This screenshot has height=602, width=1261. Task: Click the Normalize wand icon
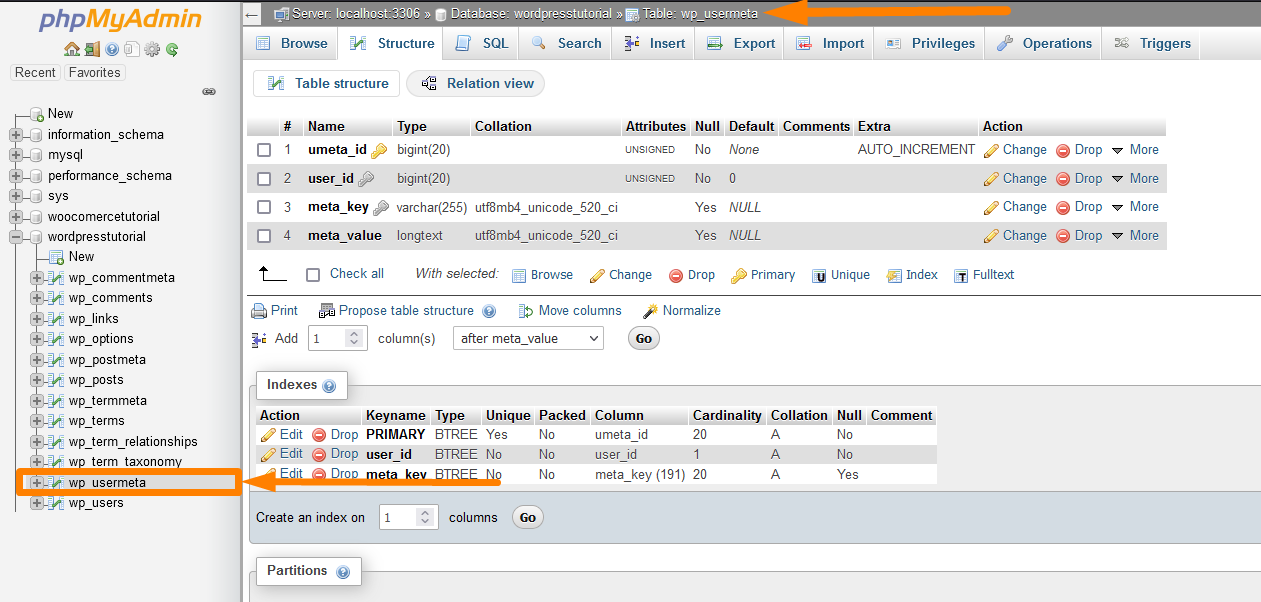[x=651, y=311]
